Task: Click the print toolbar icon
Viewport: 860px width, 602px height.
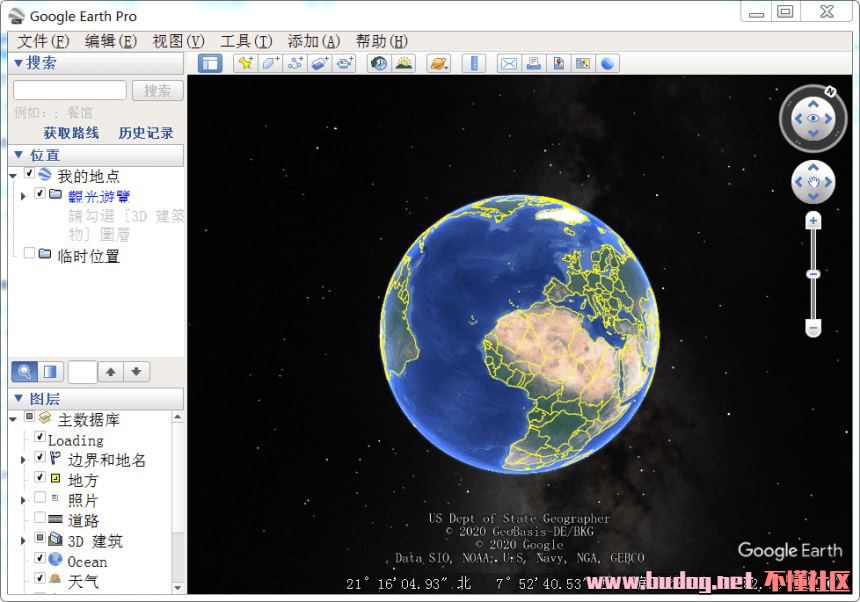Action: [x=534, y=64]
